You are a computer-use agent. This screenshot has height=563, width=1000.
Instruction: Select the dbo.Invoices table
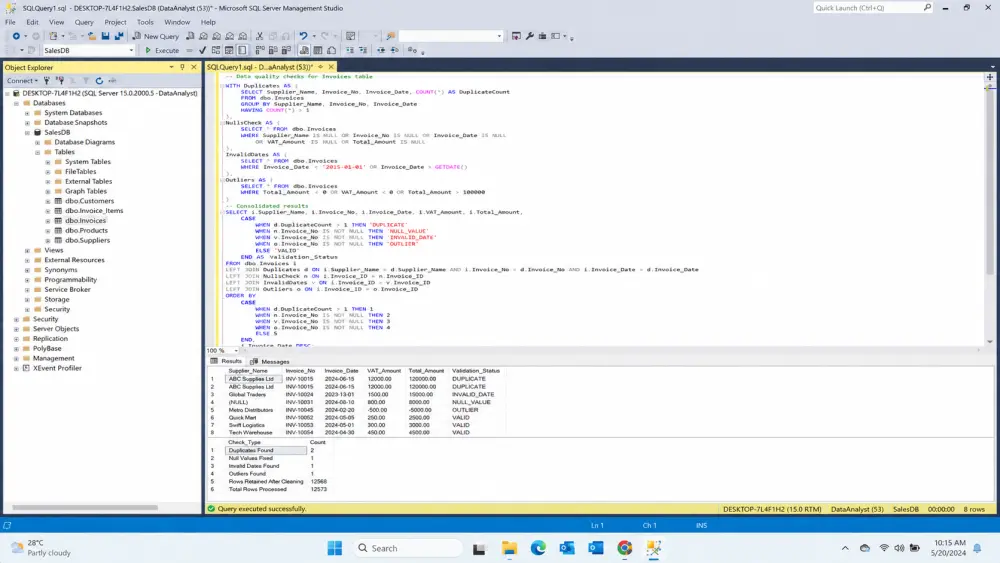tap(85, 221)
